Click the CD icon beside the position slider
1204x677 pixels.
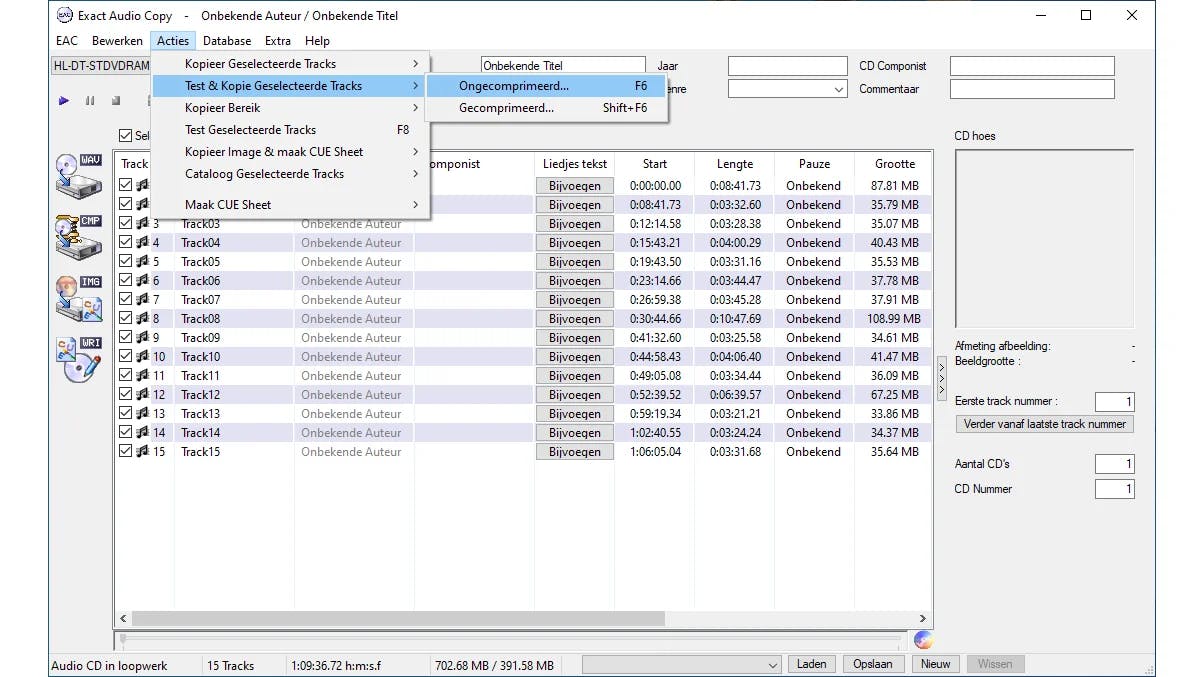click(x=923, y=640)
